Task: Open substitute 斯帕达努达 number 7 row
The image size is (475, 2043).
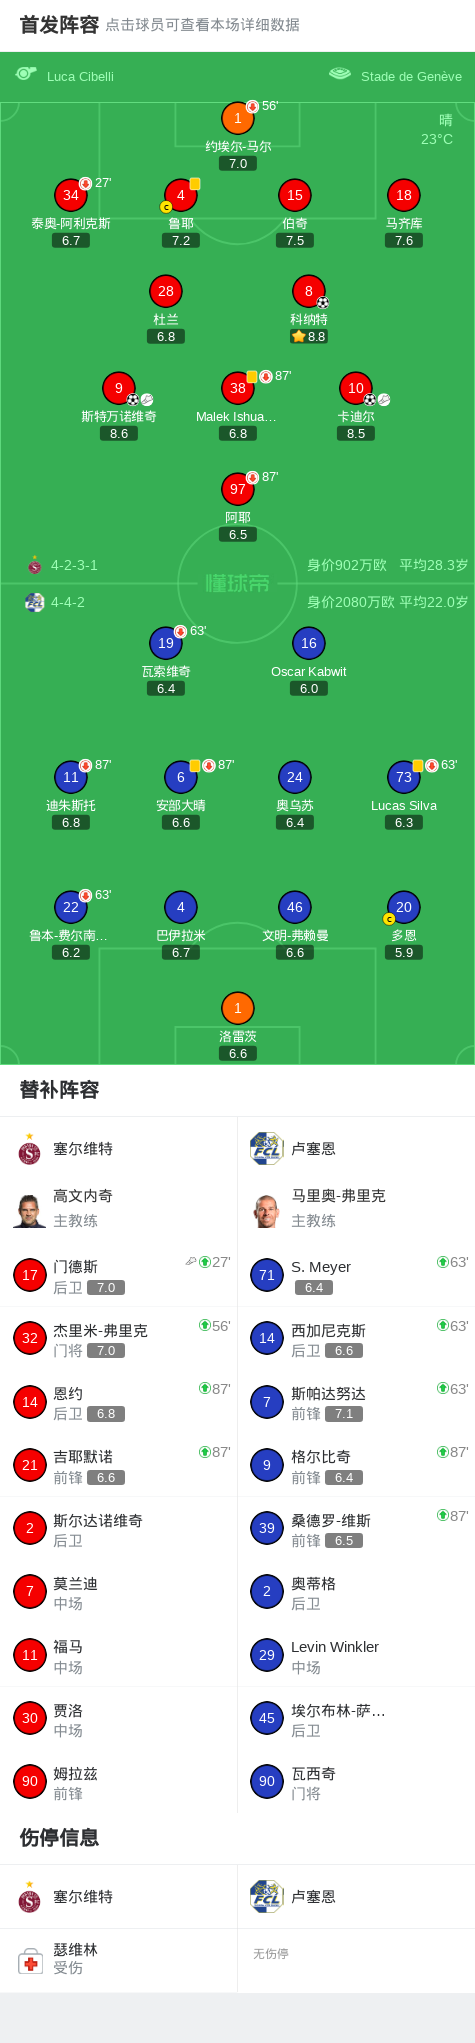Action: click(x=356, y=1402)
